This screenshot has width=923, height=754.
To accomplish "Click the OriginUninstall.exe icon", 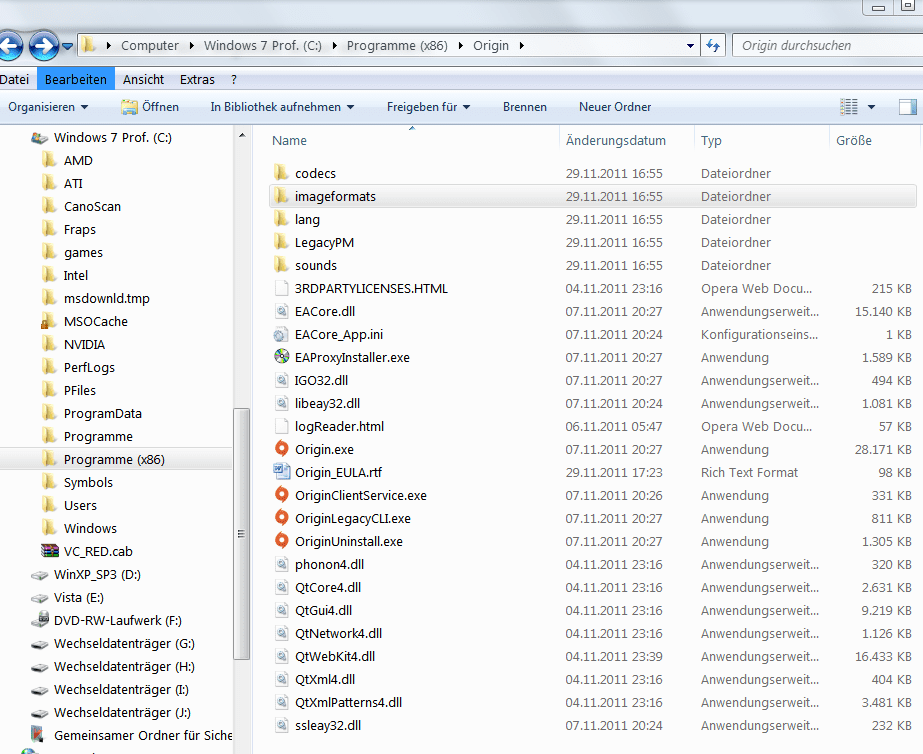I will pyautogui.click(x=282, y=541).
